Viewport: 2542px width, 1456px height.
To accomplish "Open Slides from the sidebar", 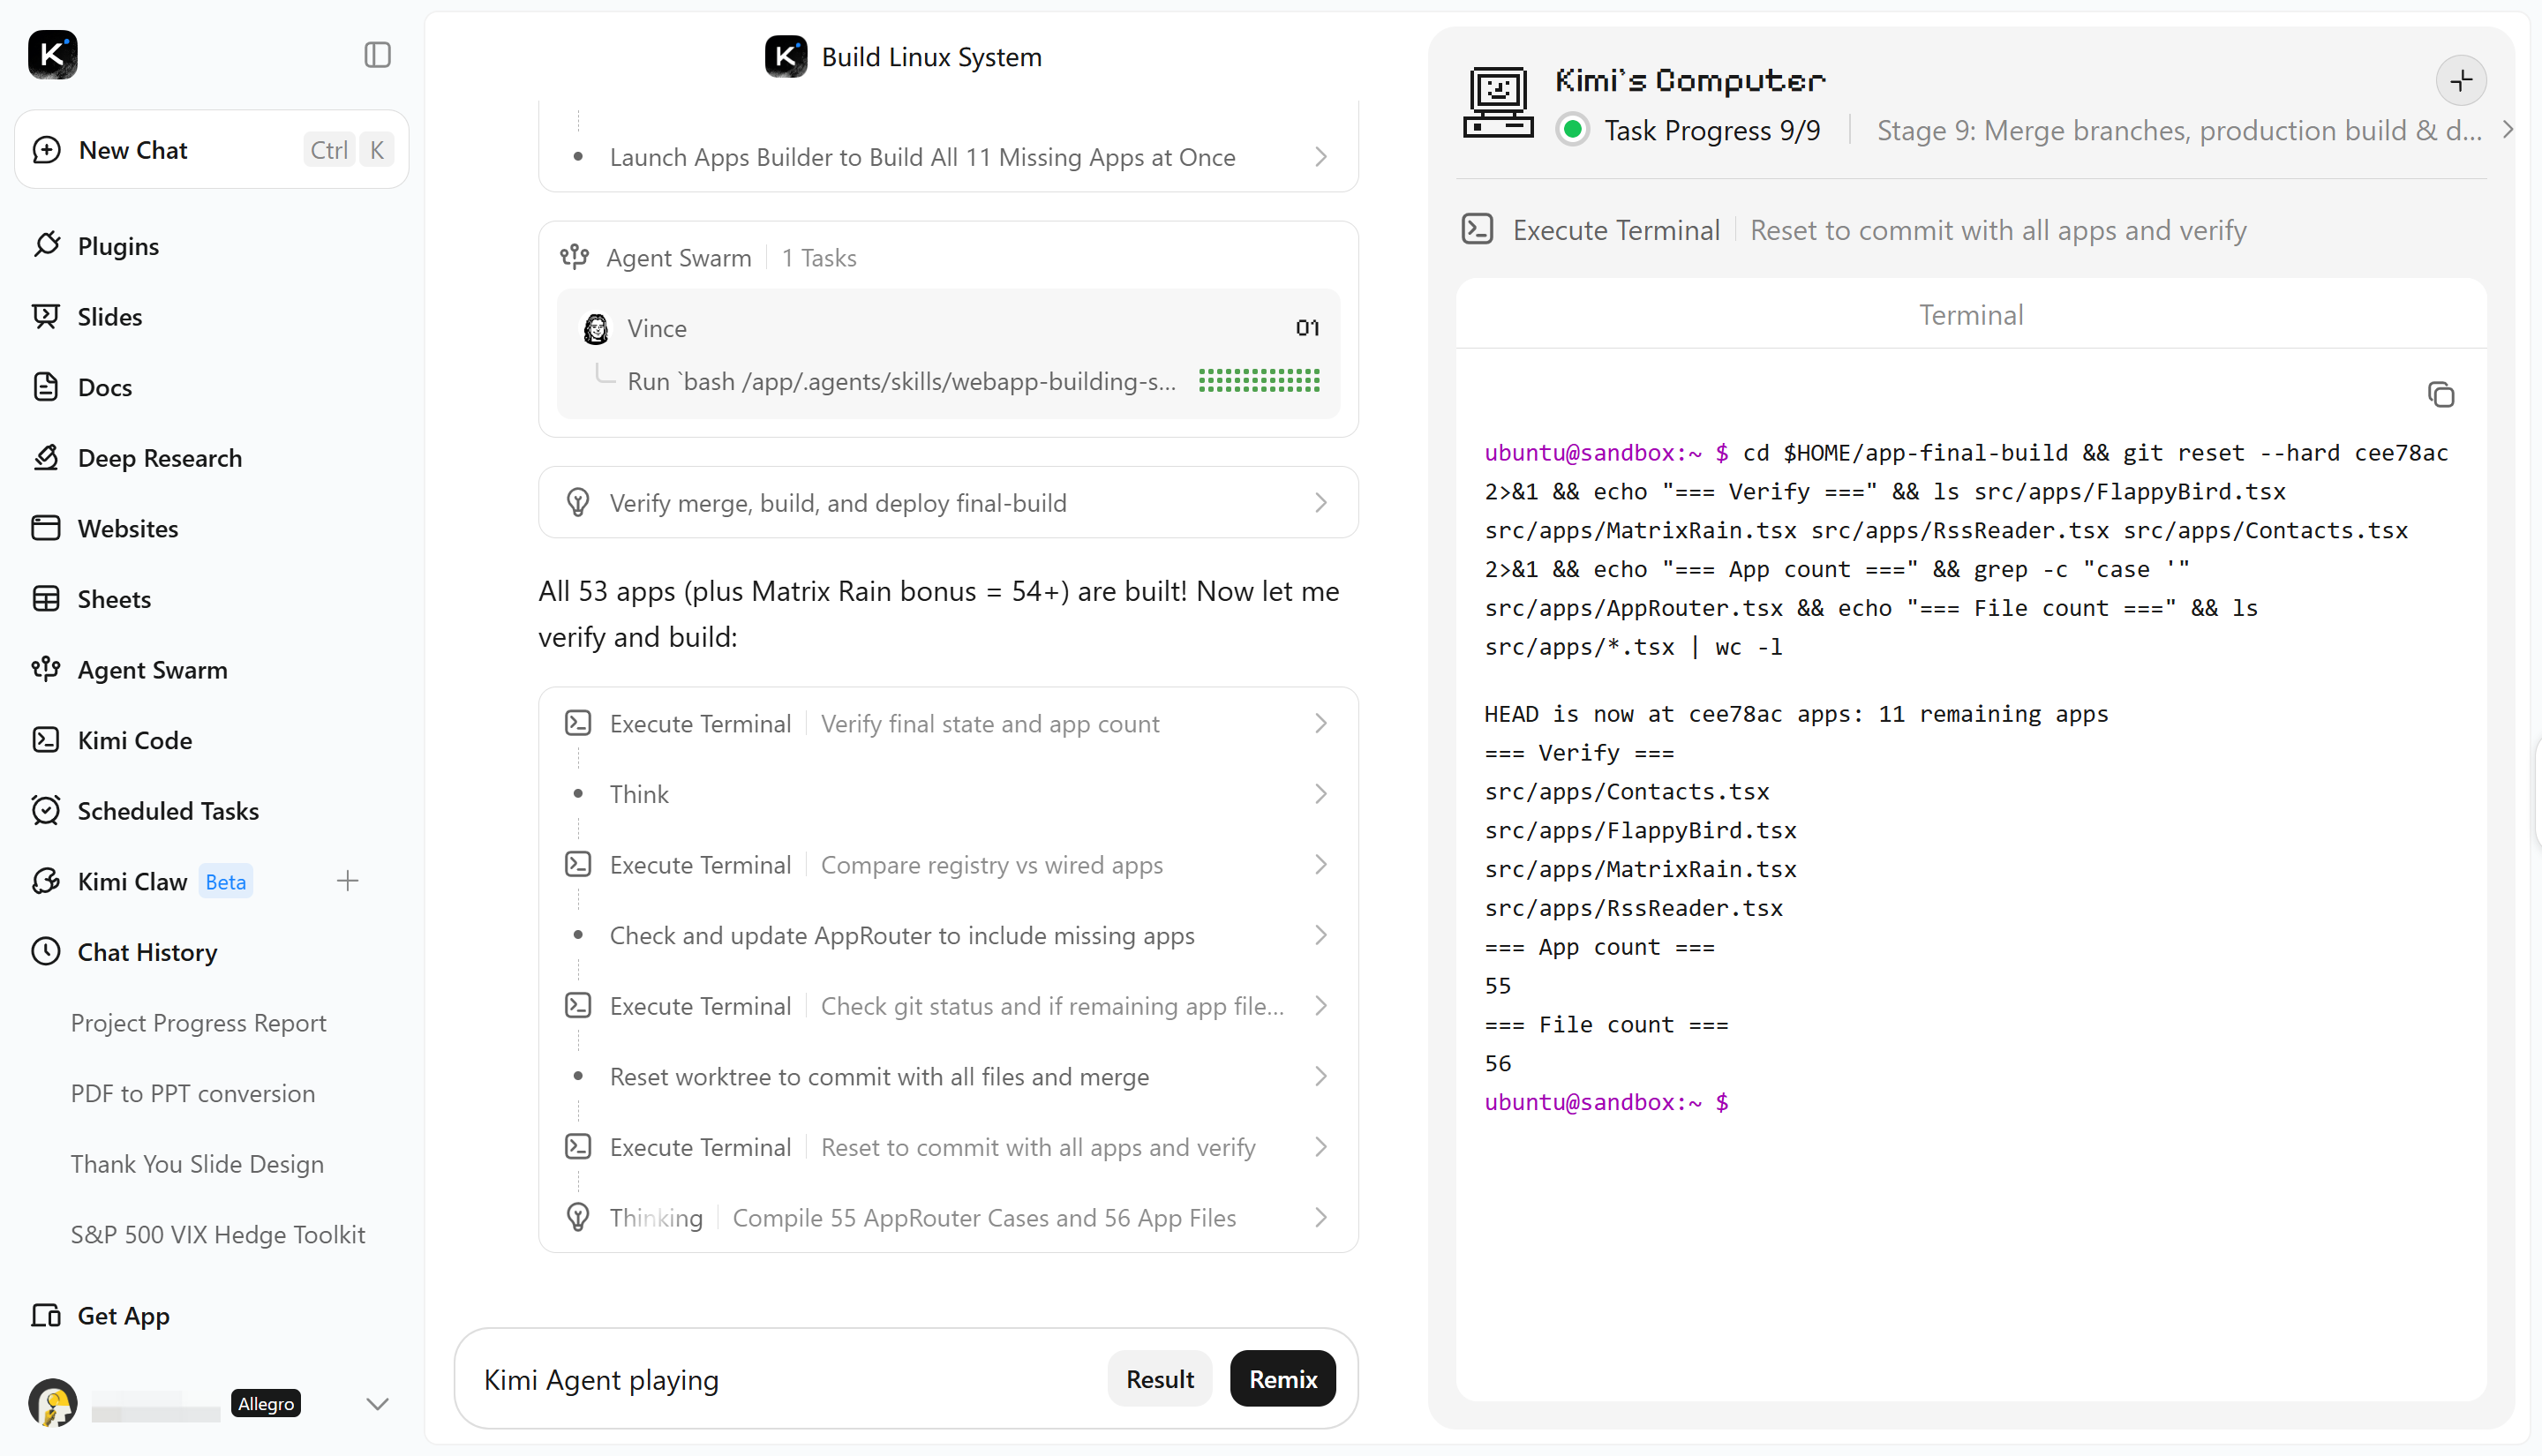I will coord(110,317).
